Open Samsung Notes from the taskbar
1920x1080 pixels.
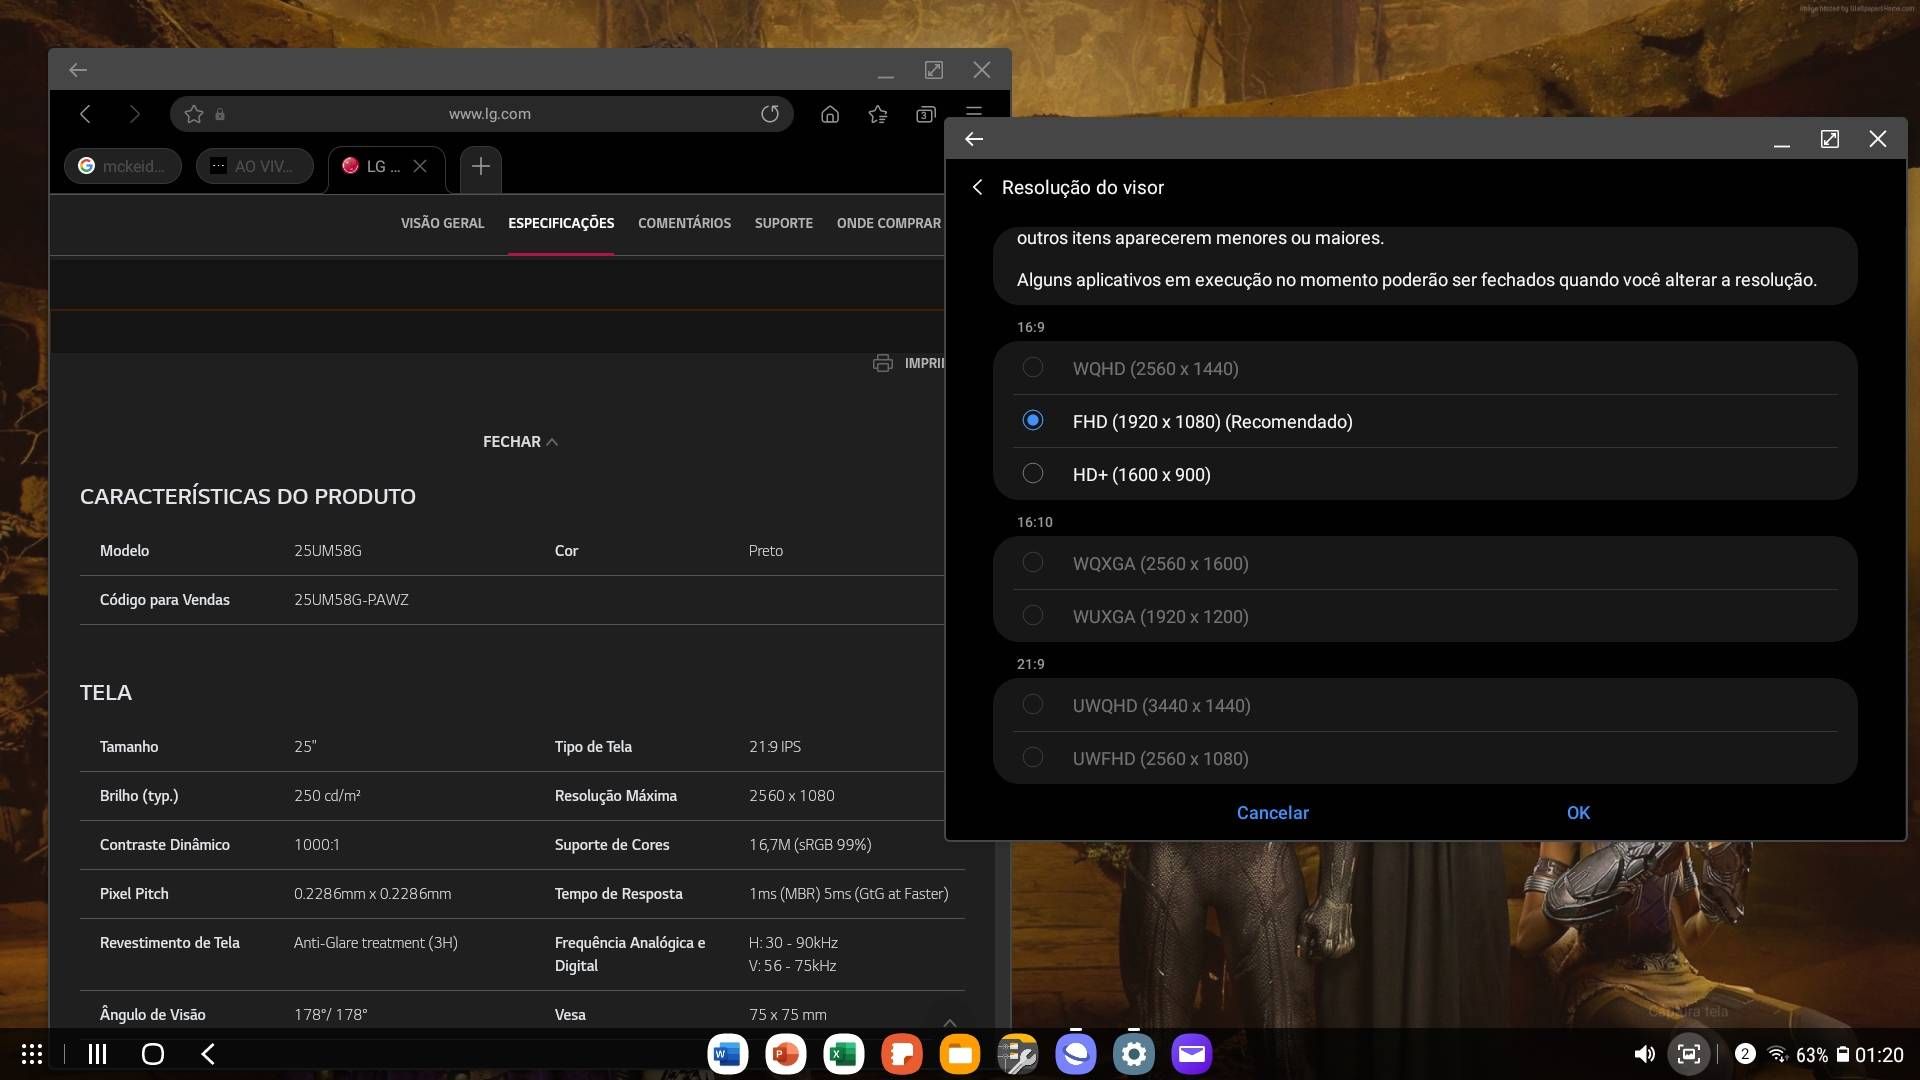coord(902,1054)
